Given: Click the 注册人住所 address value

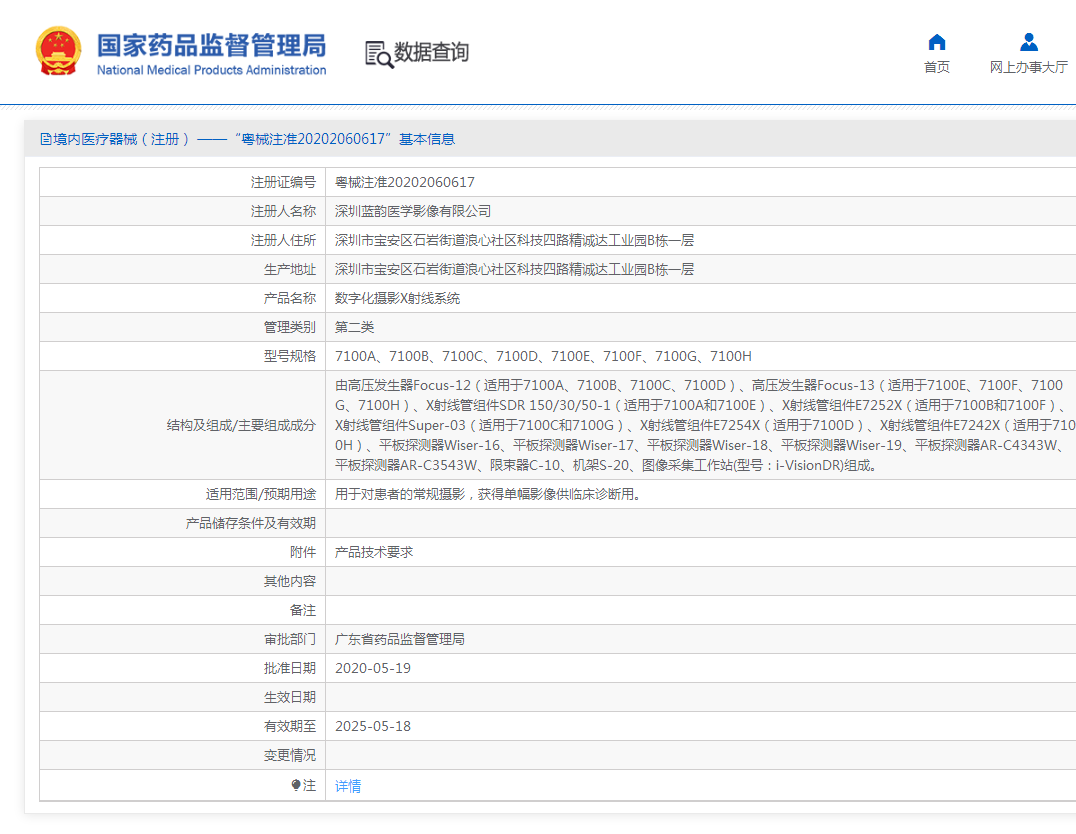Looking at the screenshot, I should 515,240.
